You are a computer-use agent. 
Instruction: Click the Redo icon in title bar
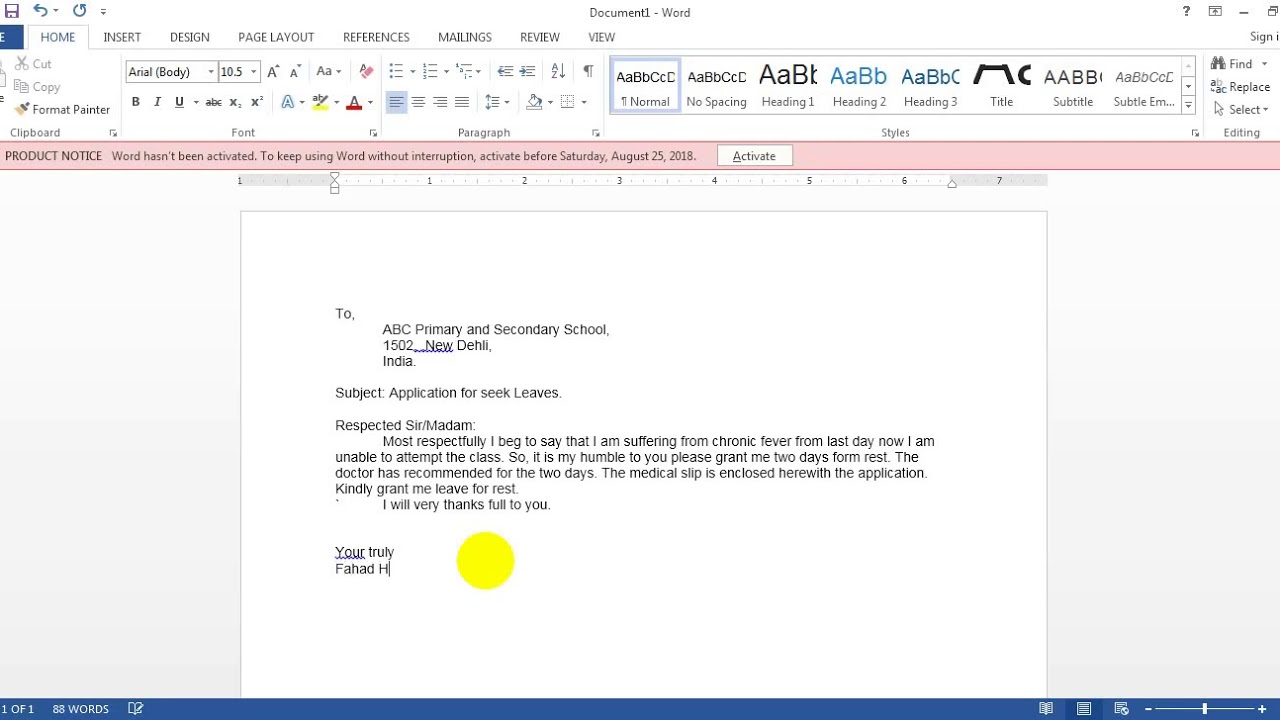(80, 11)
